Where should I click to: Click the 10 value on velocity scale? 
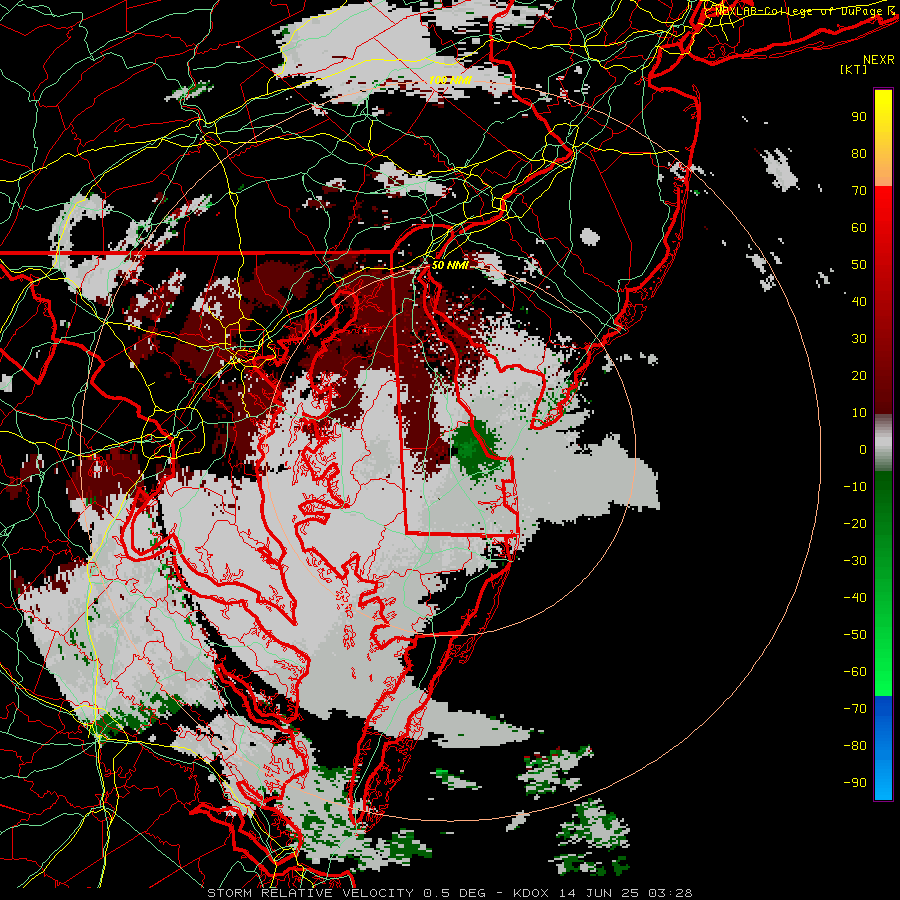[859, 413]
